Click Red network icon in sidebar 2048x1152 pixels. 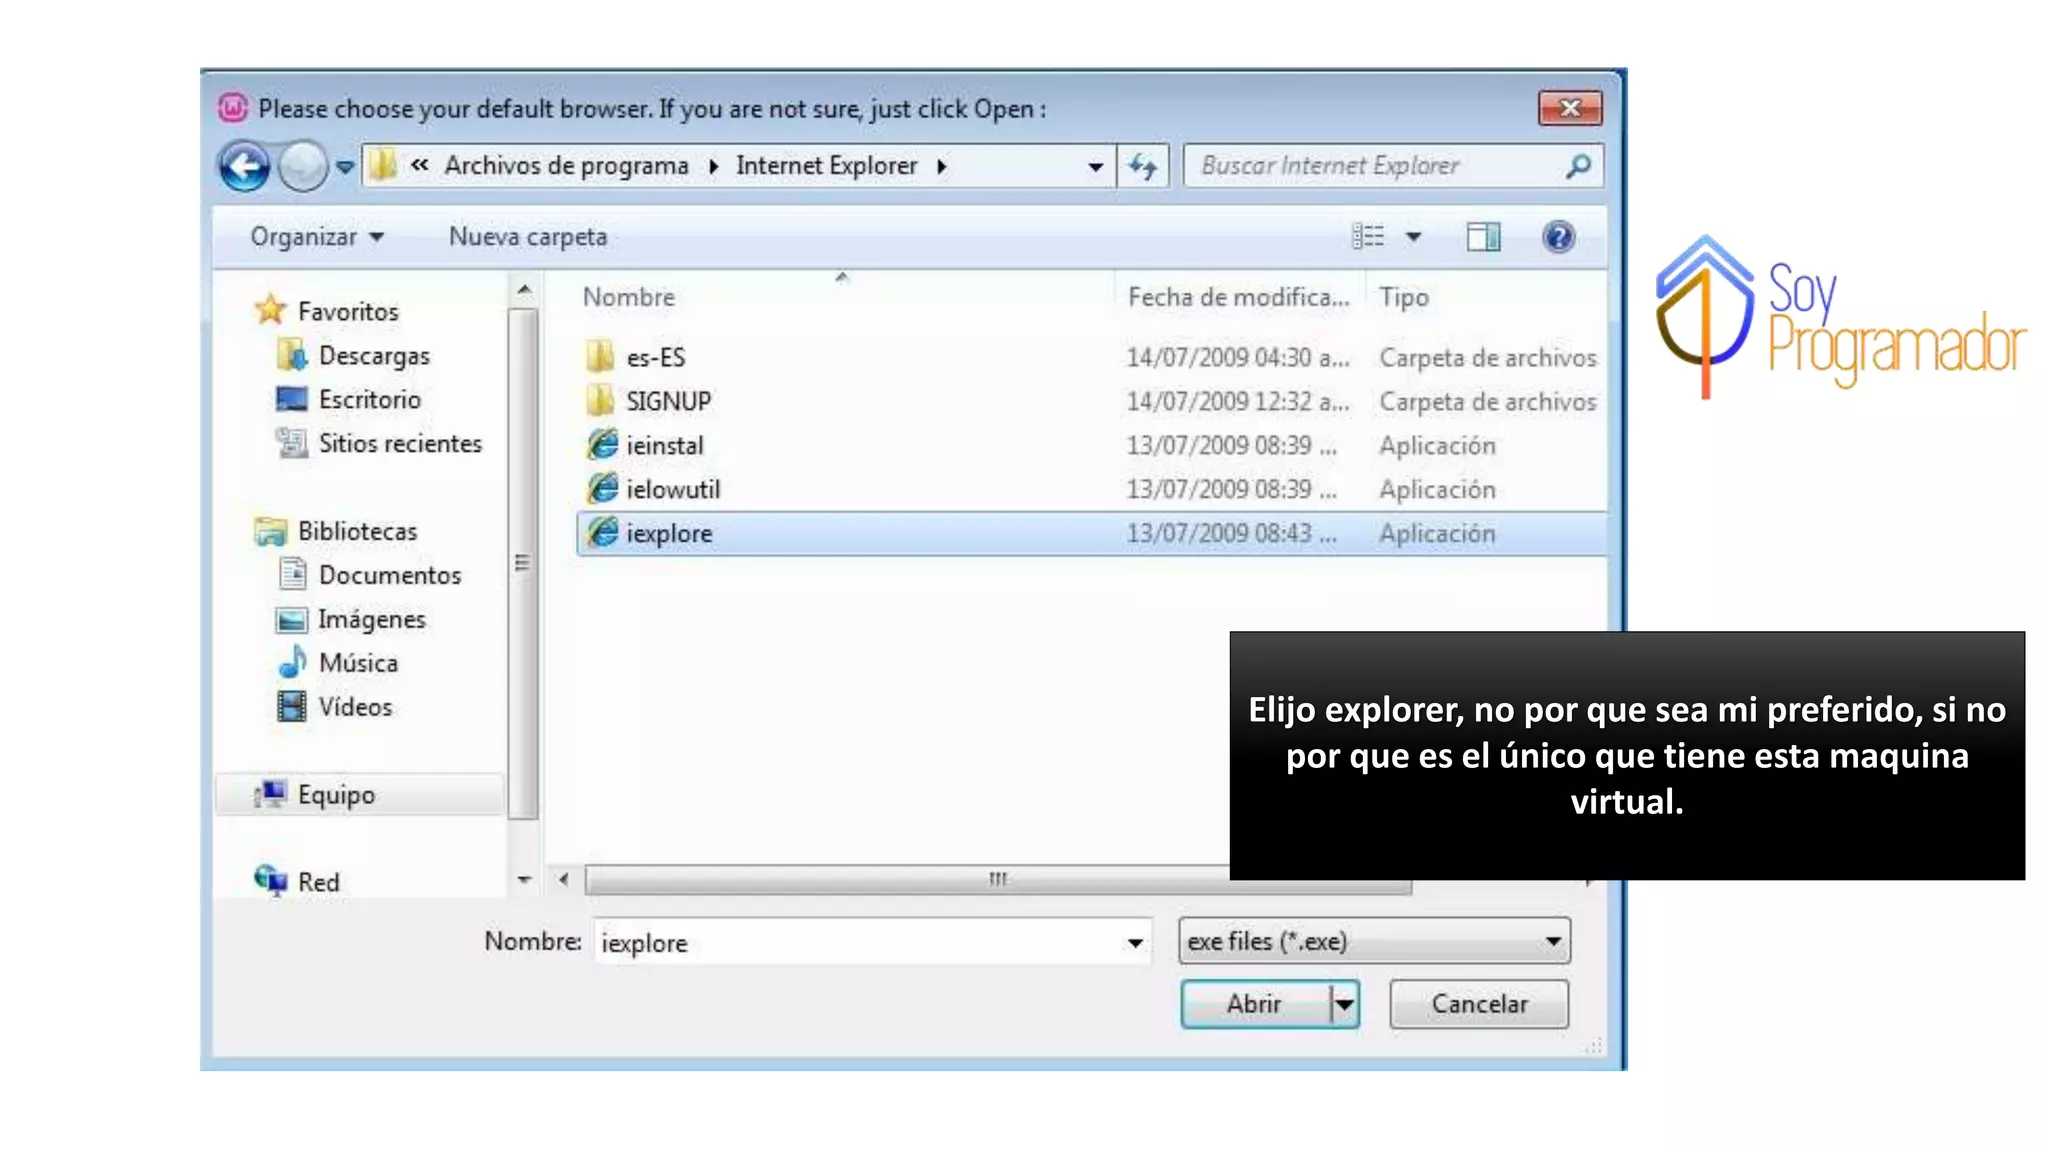(x=271, y=880)
